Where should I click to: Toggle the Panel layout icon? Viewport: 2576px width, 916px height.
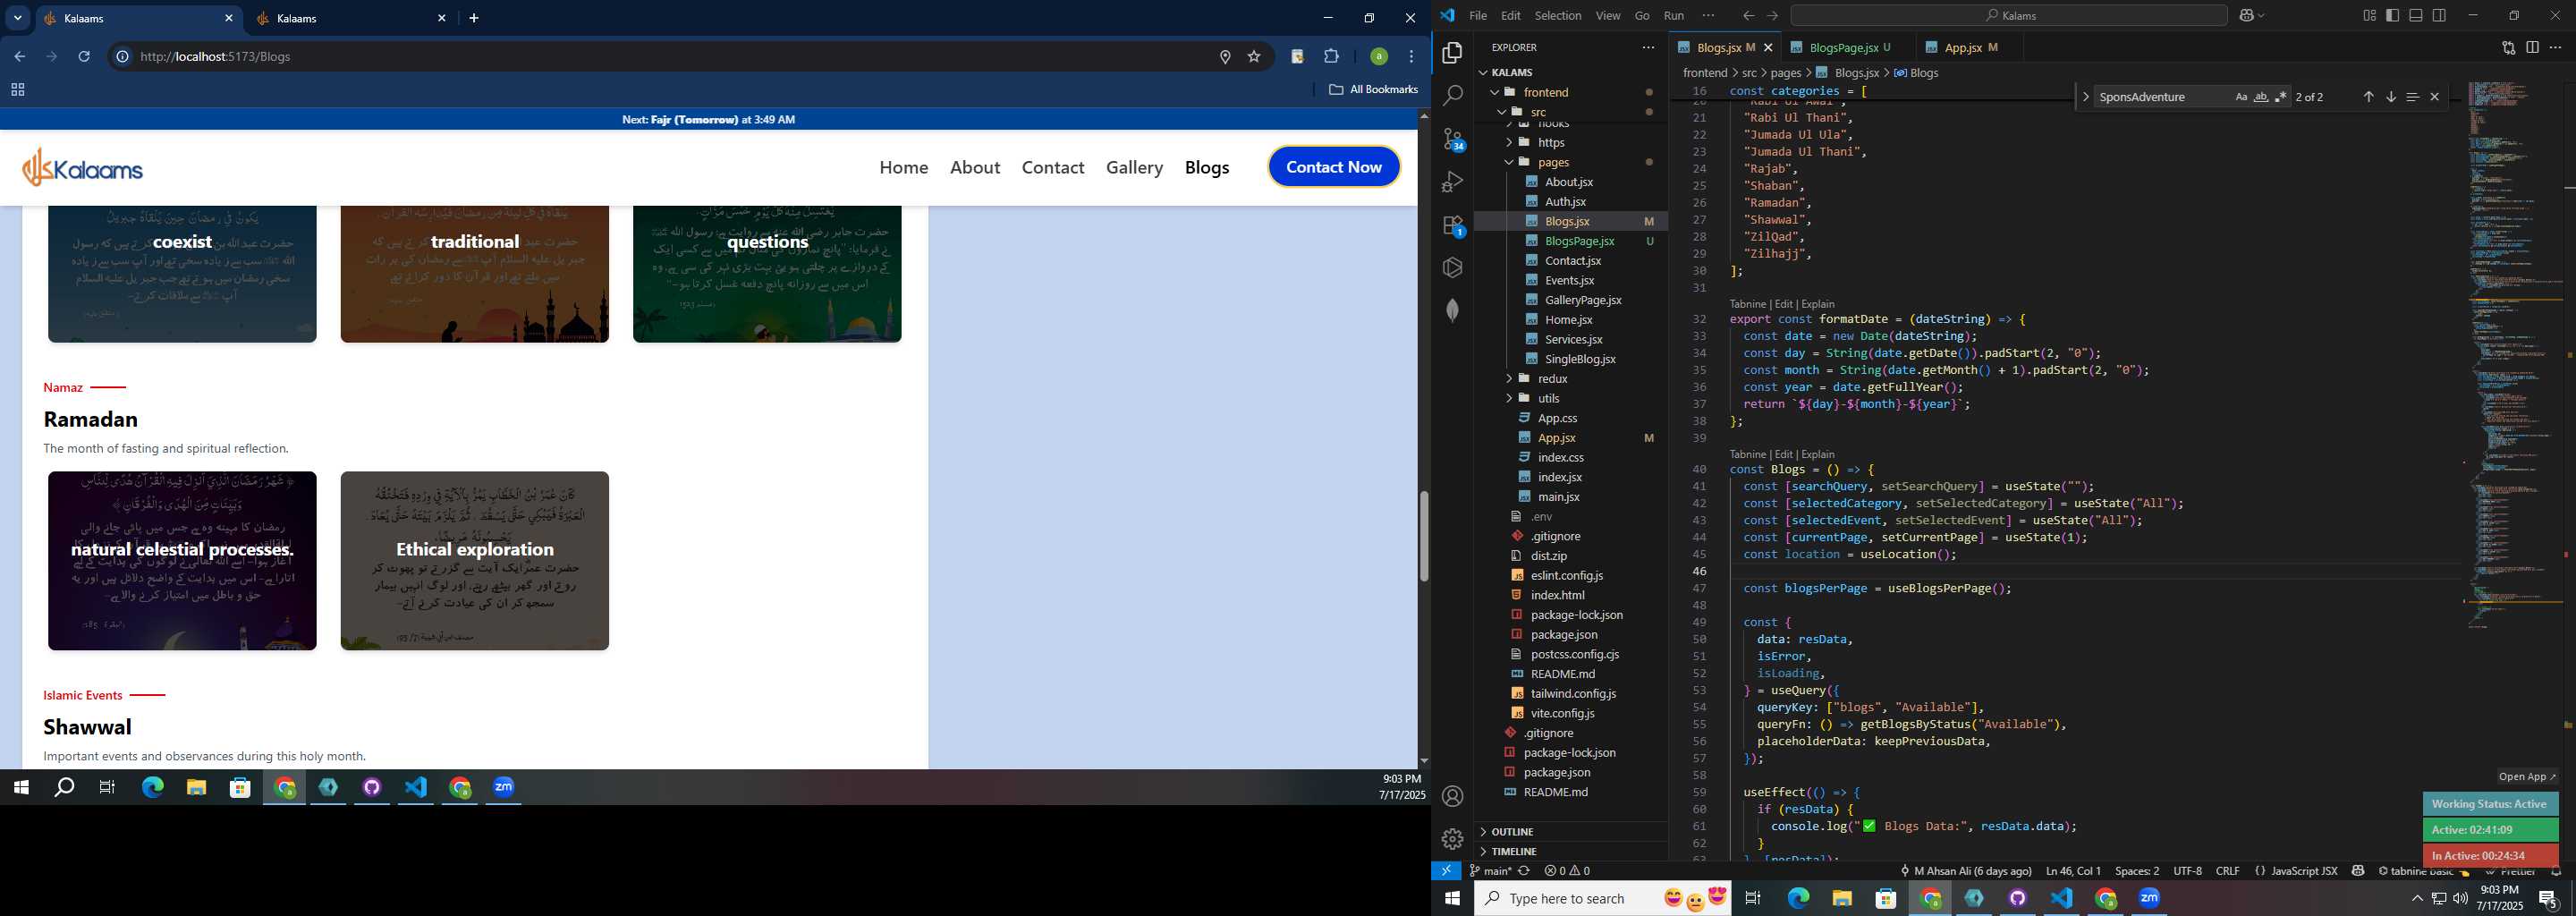tap(2416, 15)
